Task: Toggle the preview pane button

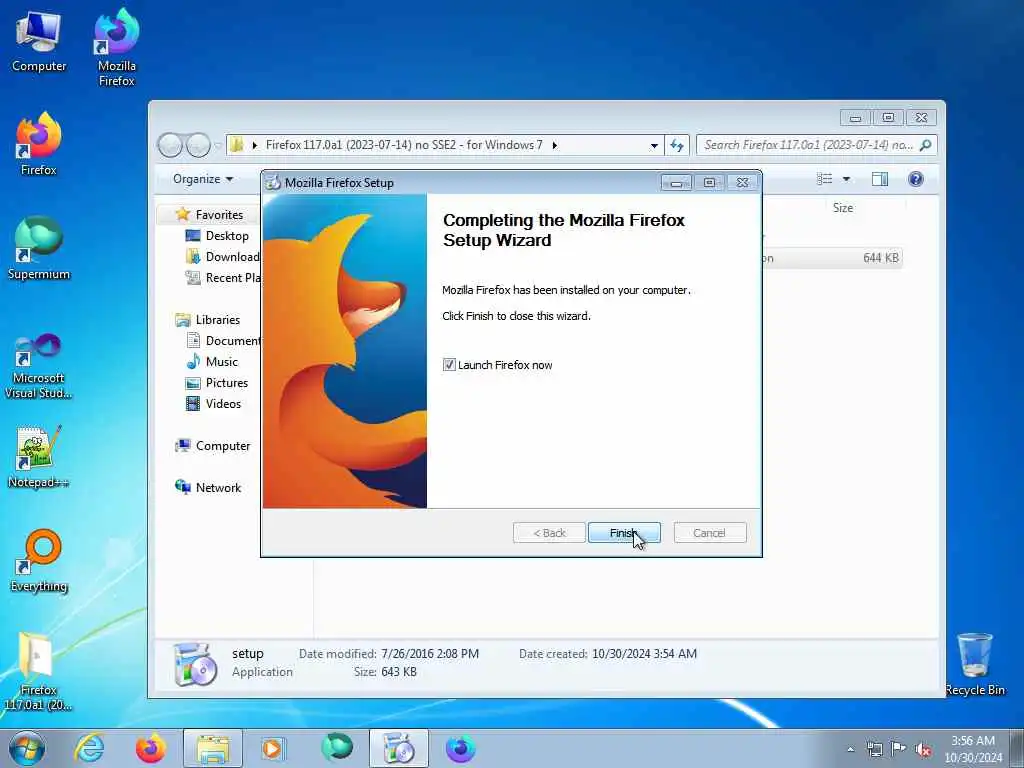Action: 880,179
